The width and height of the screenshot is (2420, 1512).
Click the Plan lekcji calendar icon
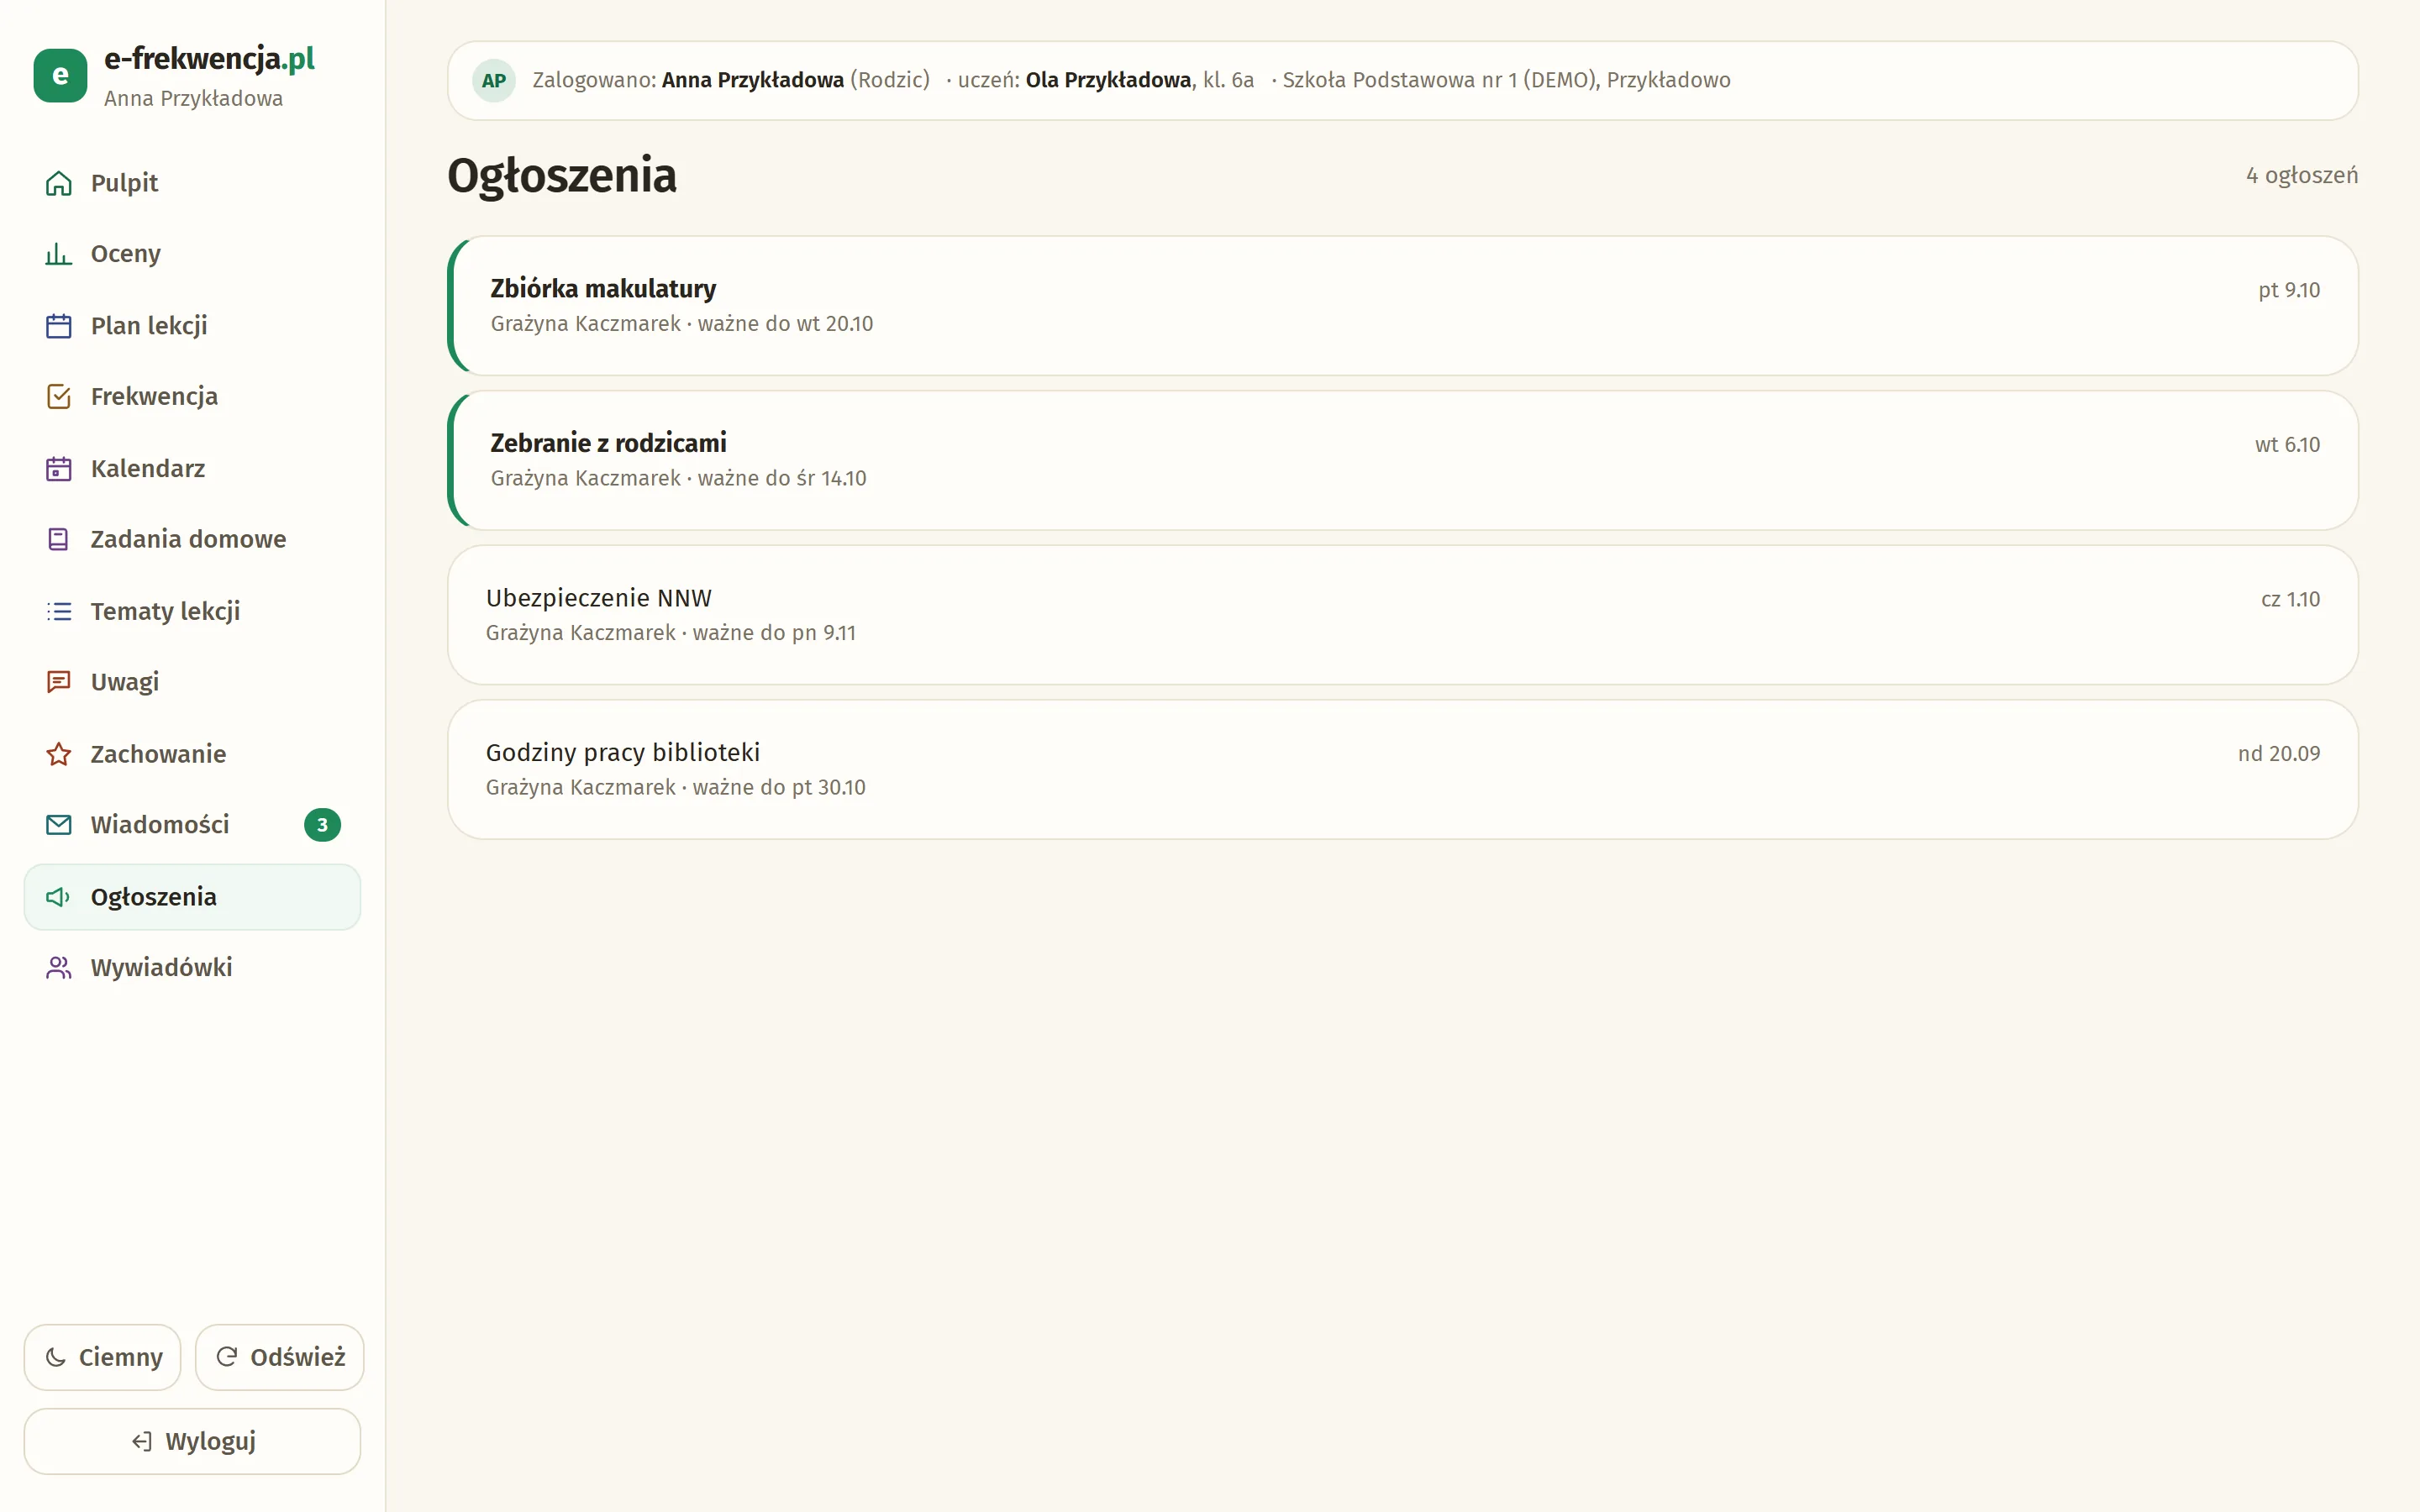pos(59,326)
